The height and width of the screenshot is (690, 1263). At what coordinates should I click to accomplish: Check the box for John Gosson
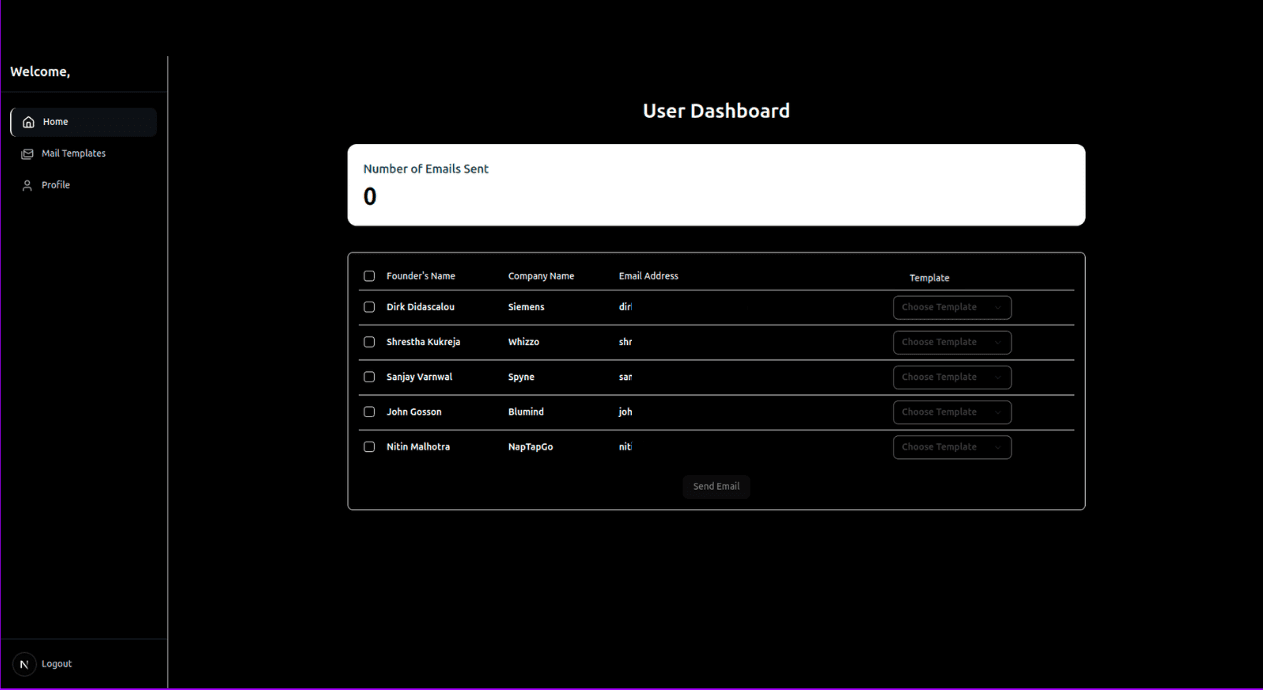(x=369, y=412)
